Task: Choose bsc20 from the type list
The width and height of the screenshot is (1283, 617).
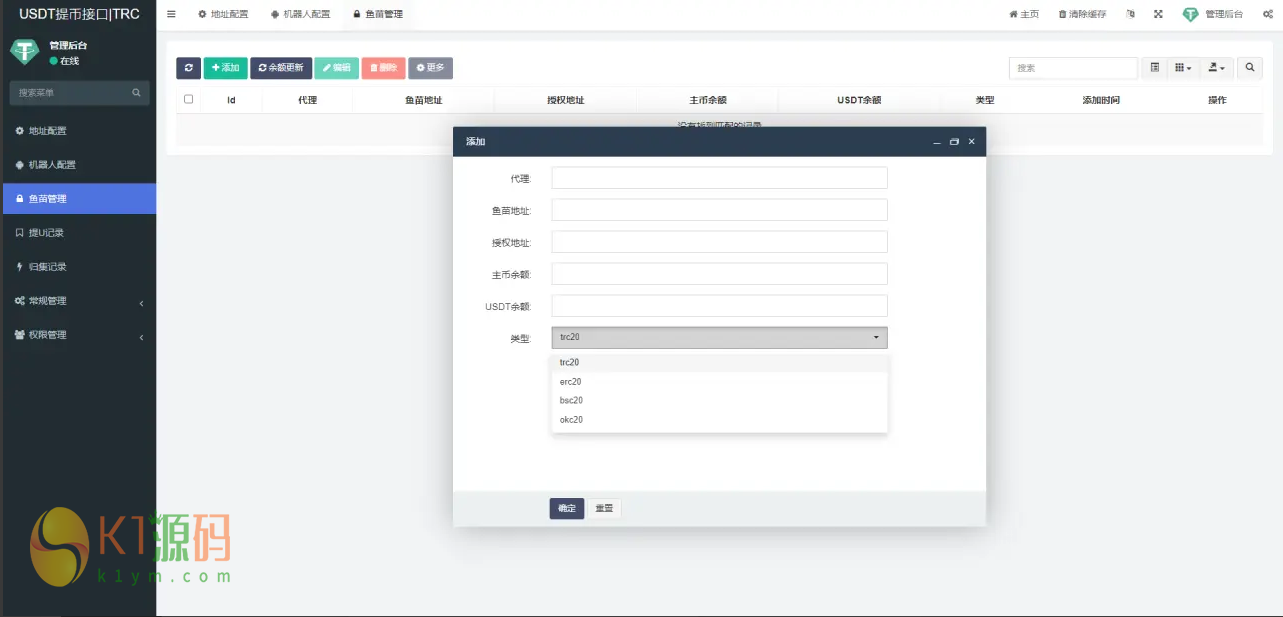Action: 719,401
